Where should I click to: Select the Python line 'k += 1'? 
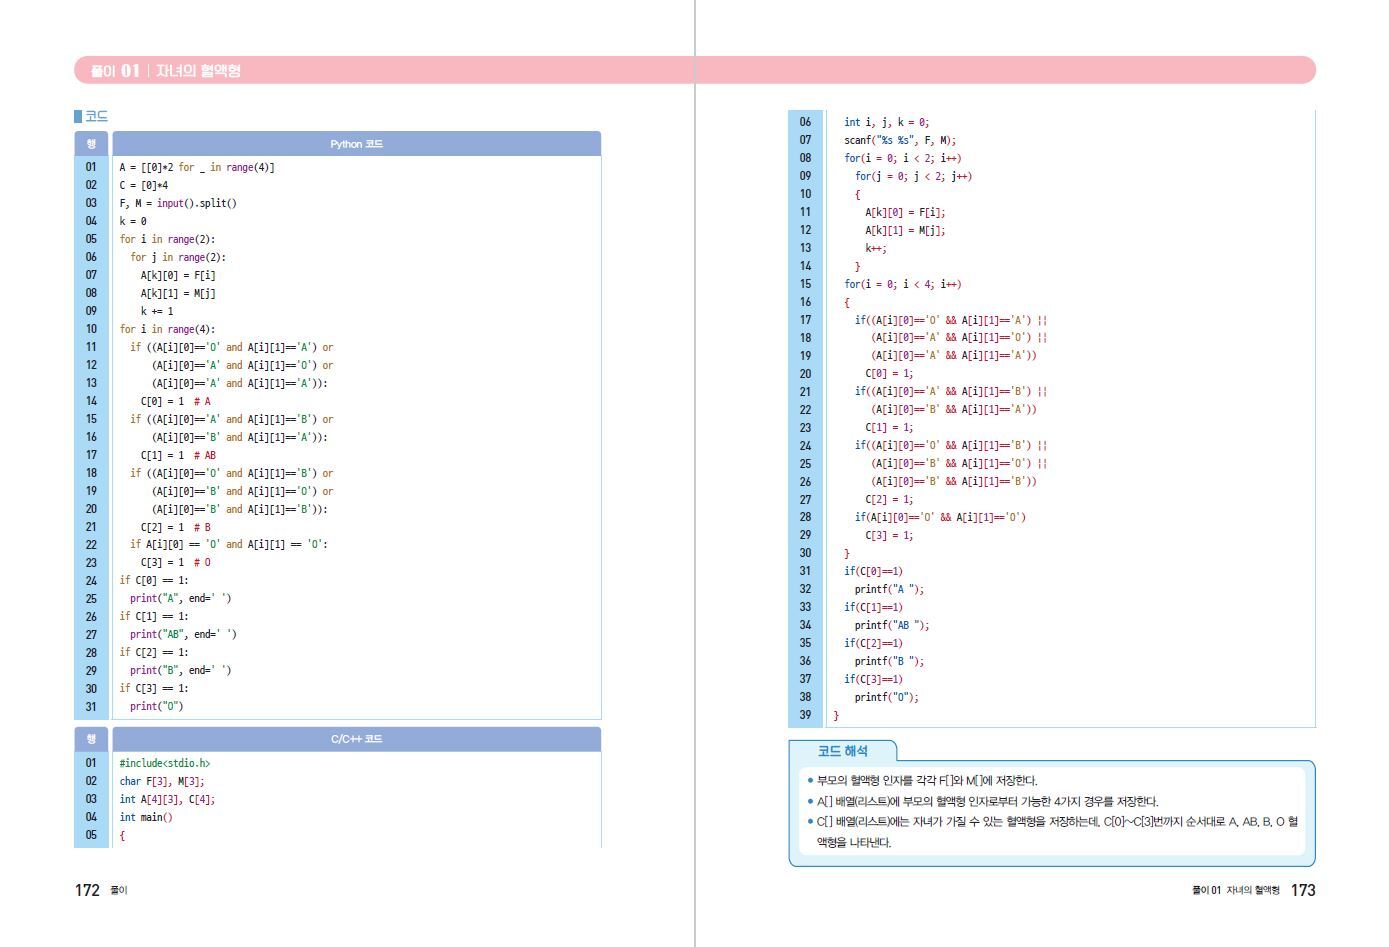point(157,311)
